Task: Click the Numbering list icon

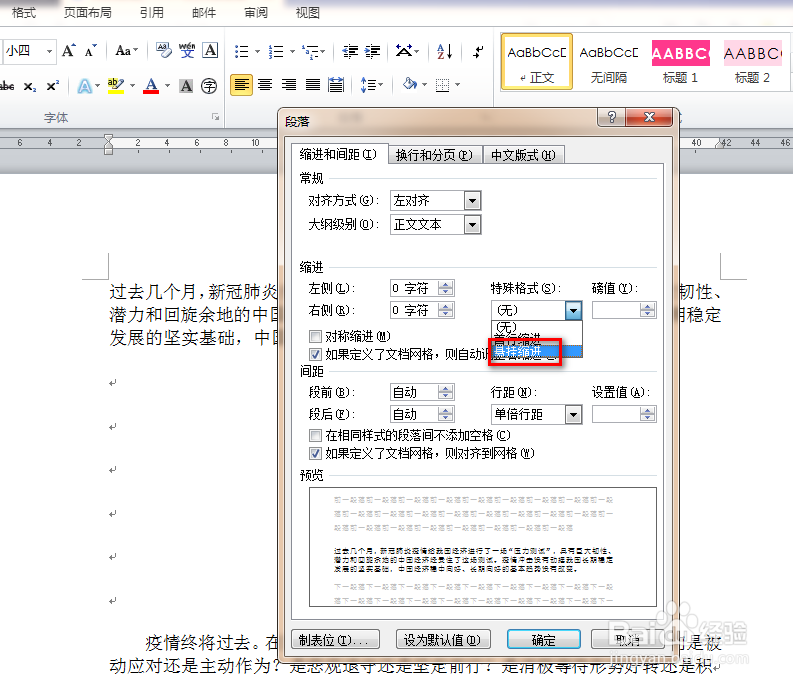Action: coord(276,52)
